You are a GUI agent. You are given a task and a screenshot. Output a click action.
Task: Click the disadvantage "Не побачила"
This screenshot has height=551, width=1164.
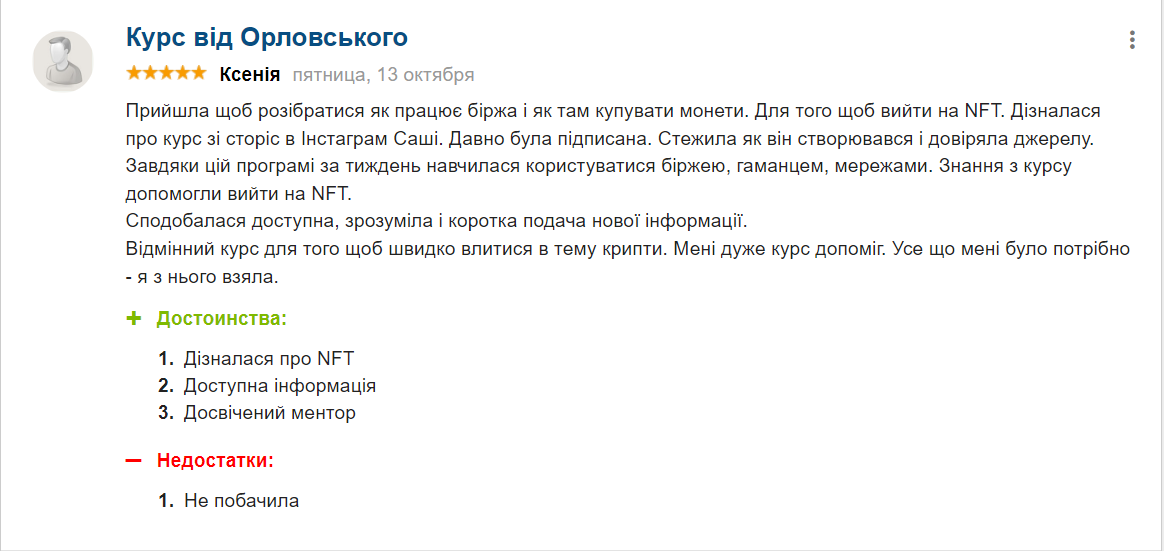[242, 500]
